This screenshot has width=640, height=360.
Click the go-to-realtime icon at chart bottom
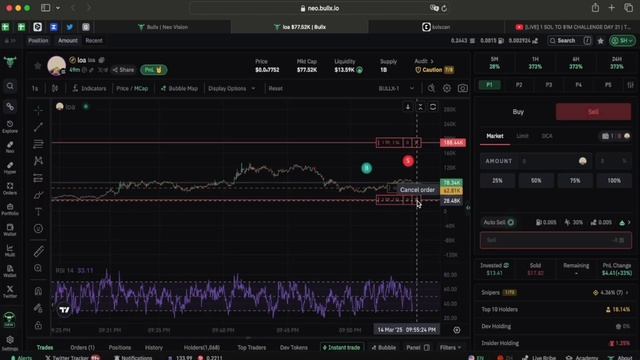click(x=457, y=330)
